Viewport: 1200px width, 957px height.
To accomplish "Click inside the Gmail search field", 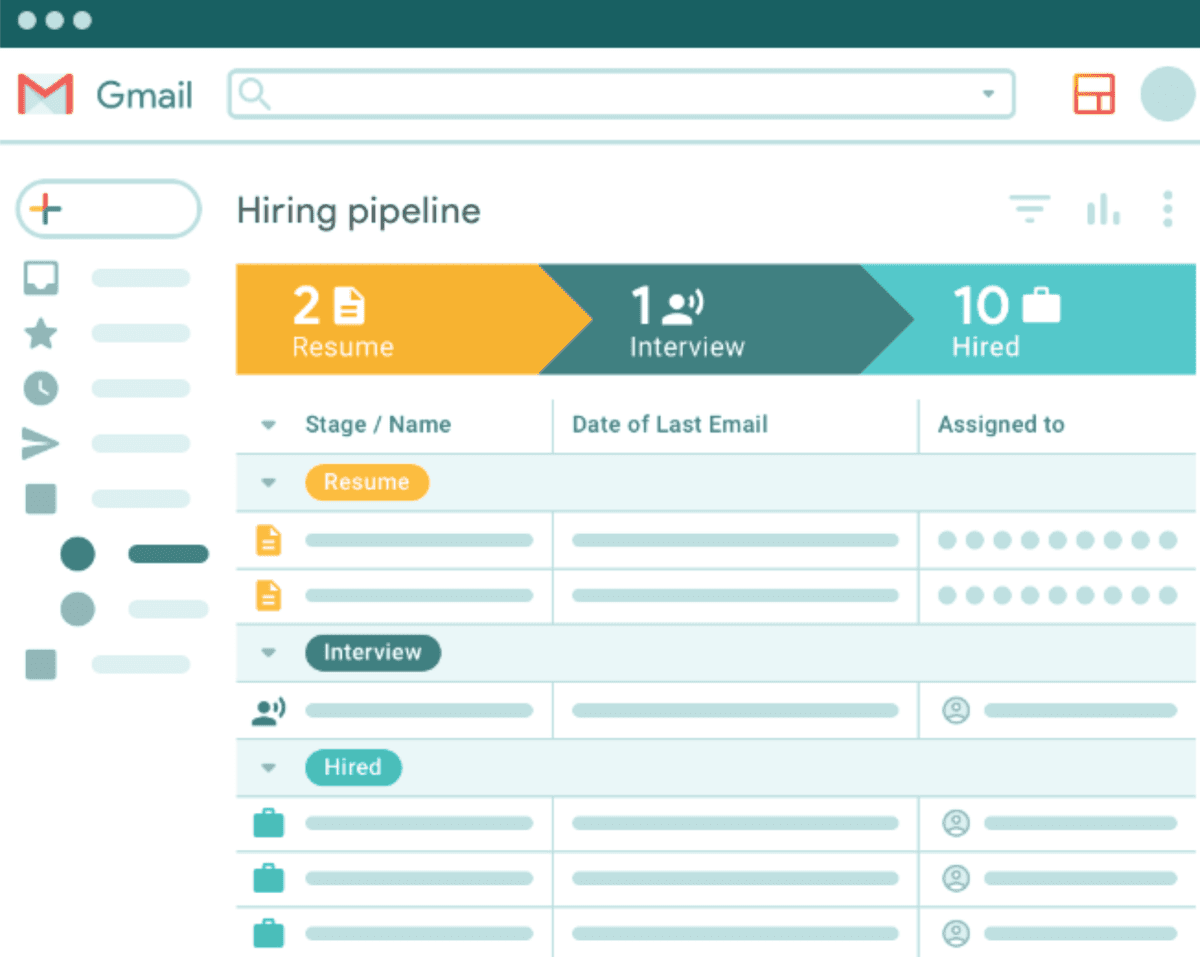I will (620, 94).
